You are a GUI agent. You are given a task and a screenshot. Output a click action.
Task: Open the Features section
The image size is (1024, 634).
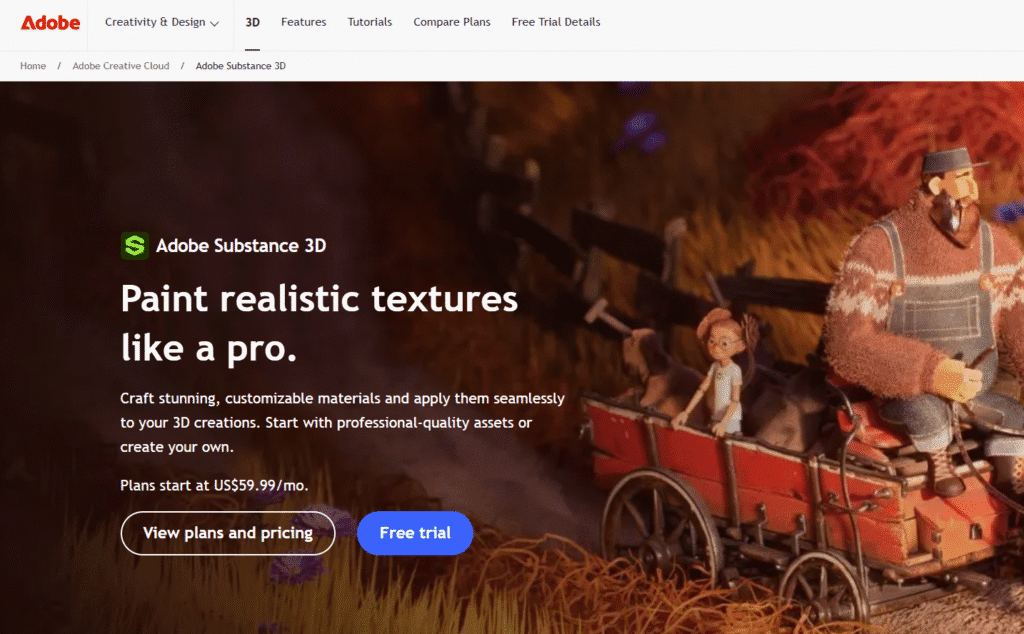coord(303,21)
